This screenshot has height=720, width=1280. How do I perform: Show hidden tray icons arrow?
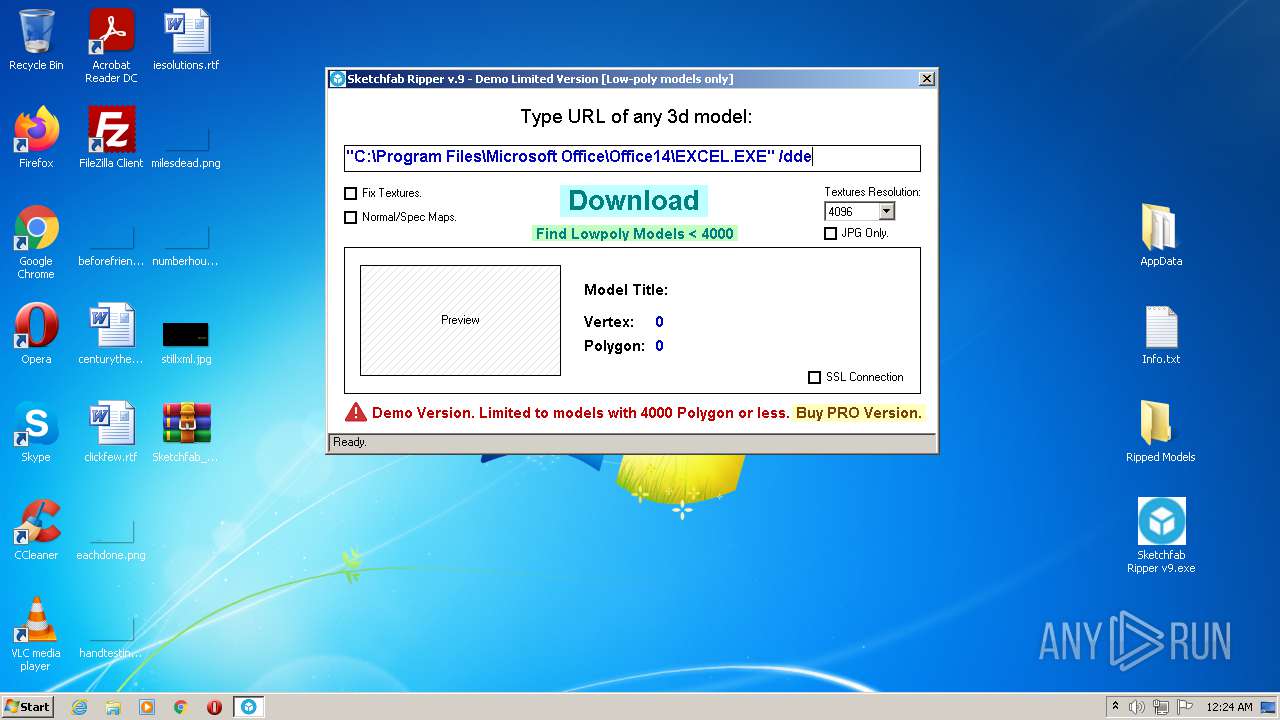[x=1115, y=707]
